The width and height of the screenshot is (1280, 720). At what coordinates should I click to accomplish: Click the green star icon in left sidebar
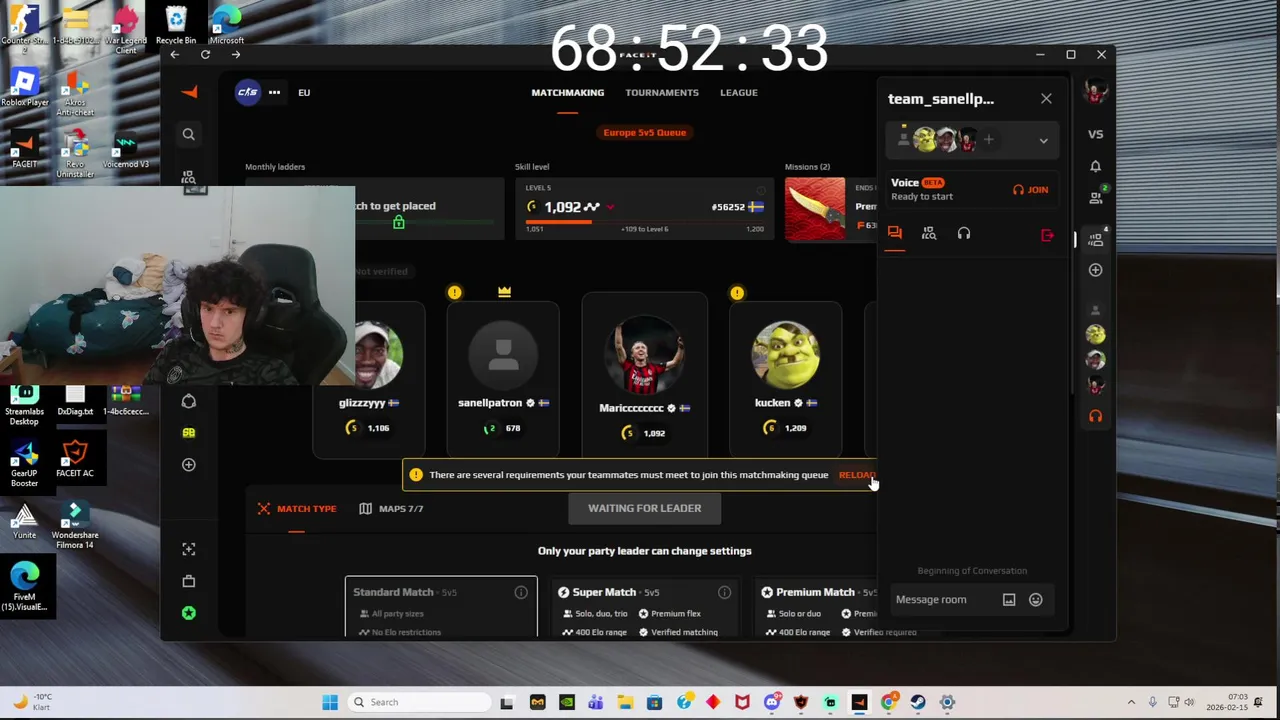(188, 613)
